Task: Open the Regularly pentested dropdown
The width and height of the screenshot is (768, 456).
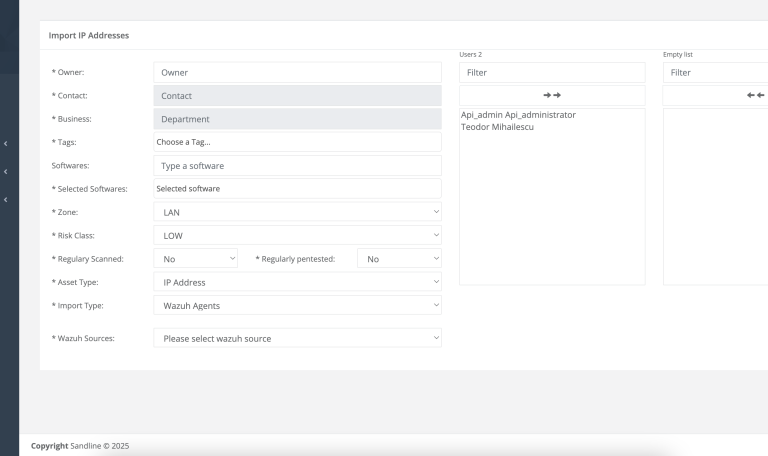Action: click(399, 259)
